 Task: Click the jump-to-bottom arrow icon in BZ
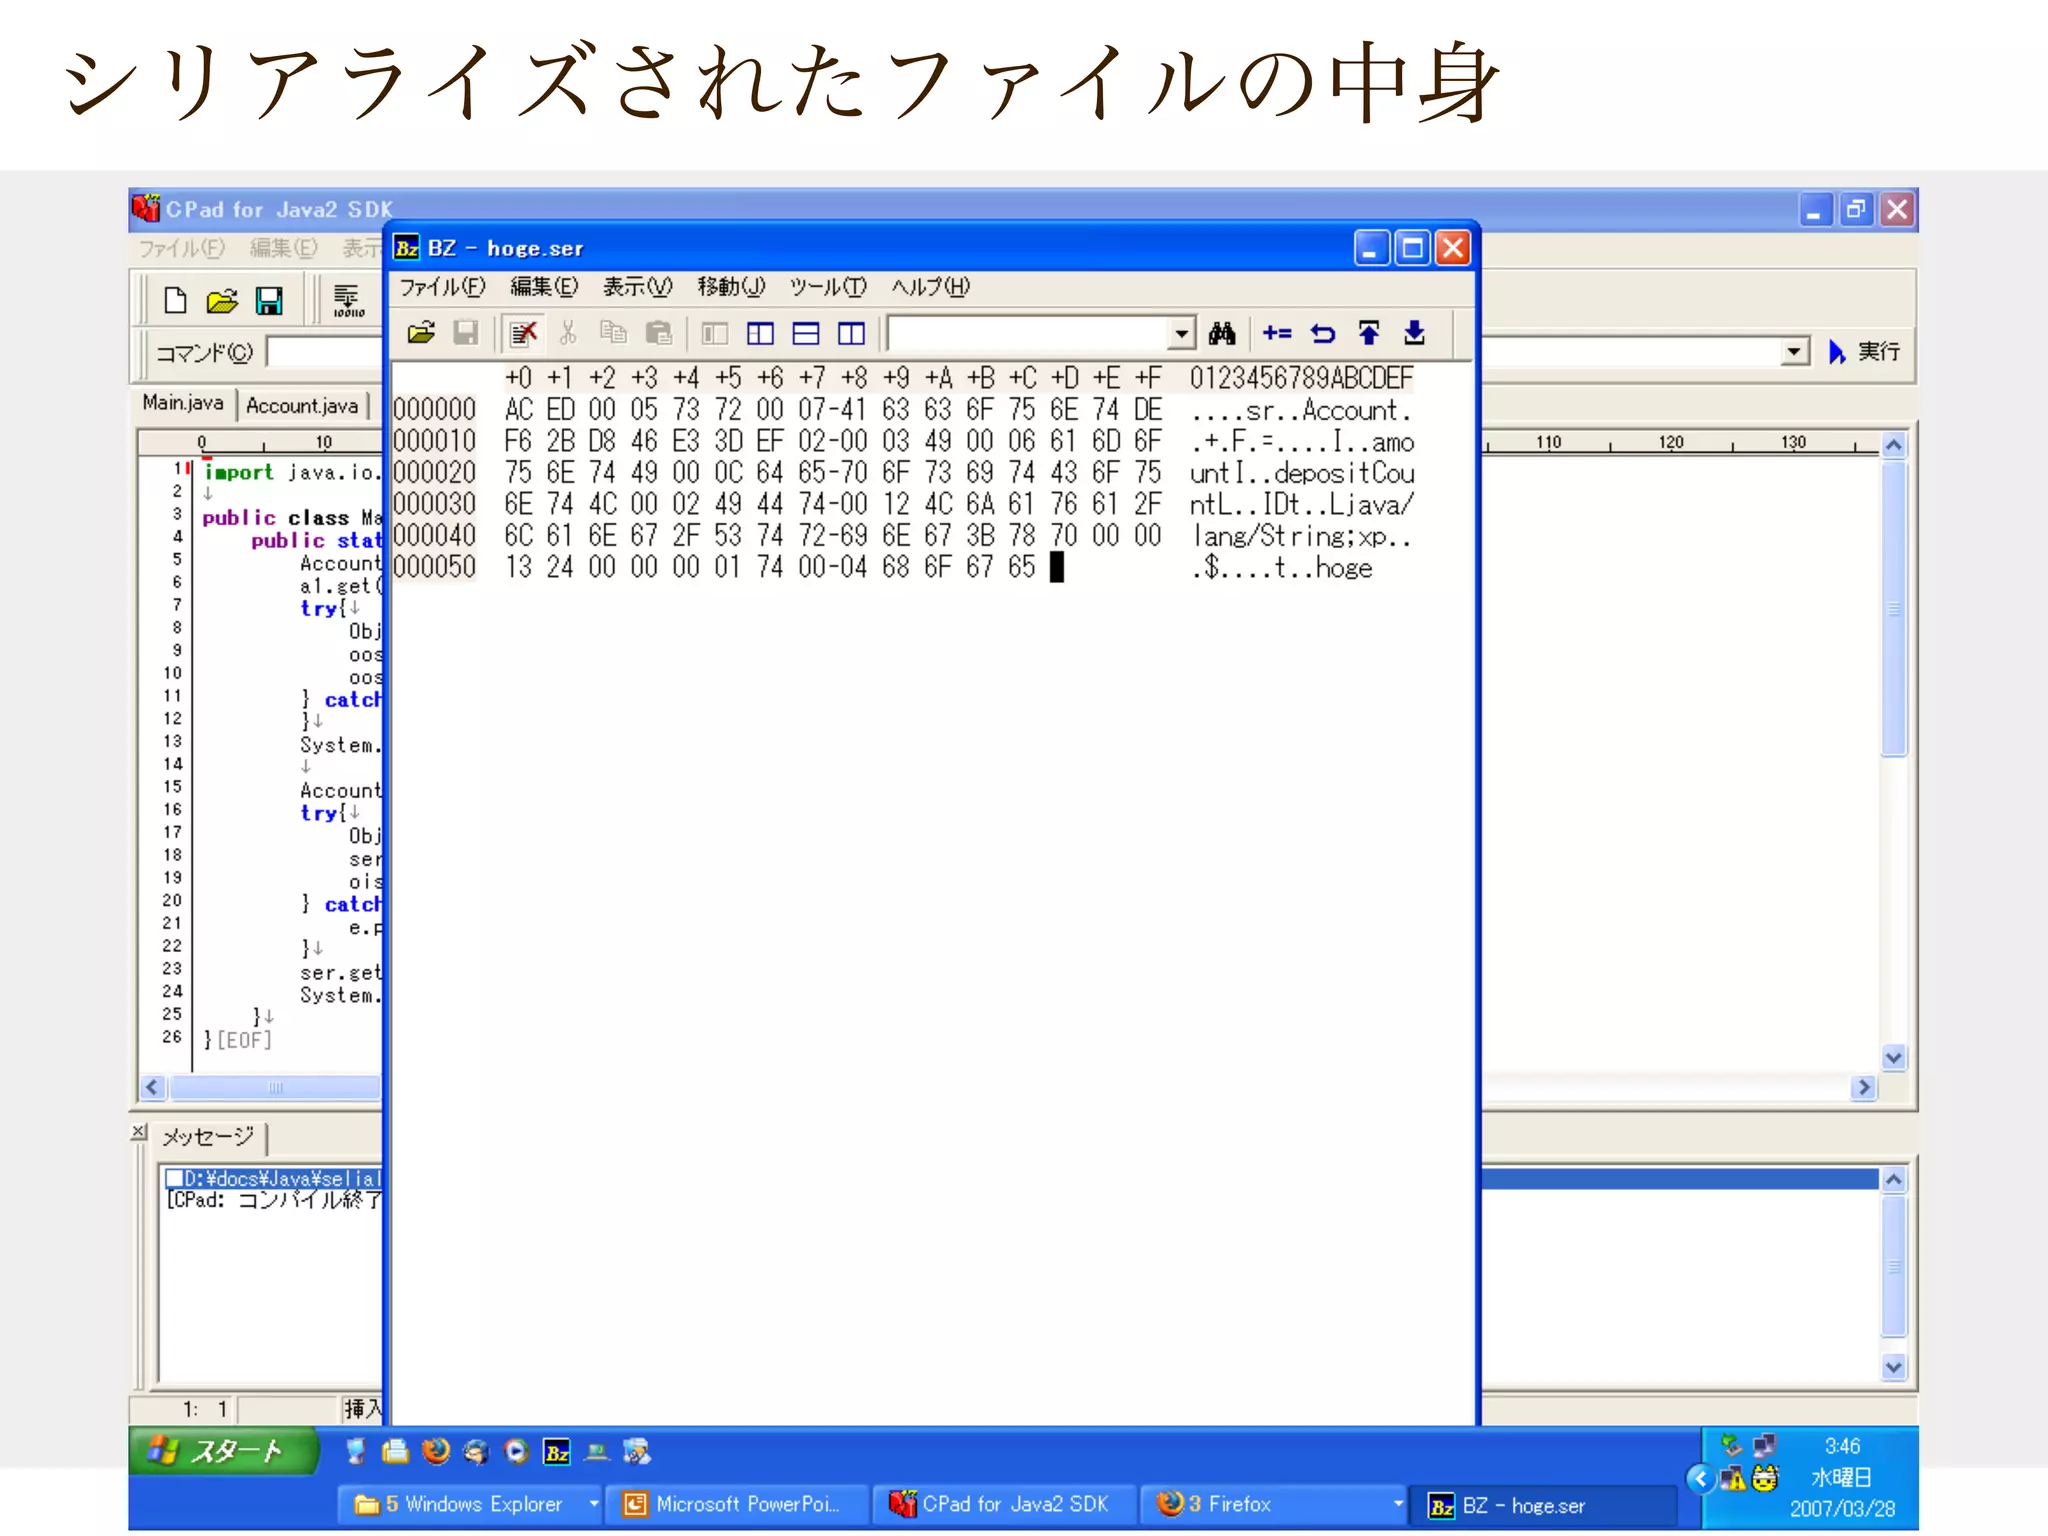point(1414,333)
